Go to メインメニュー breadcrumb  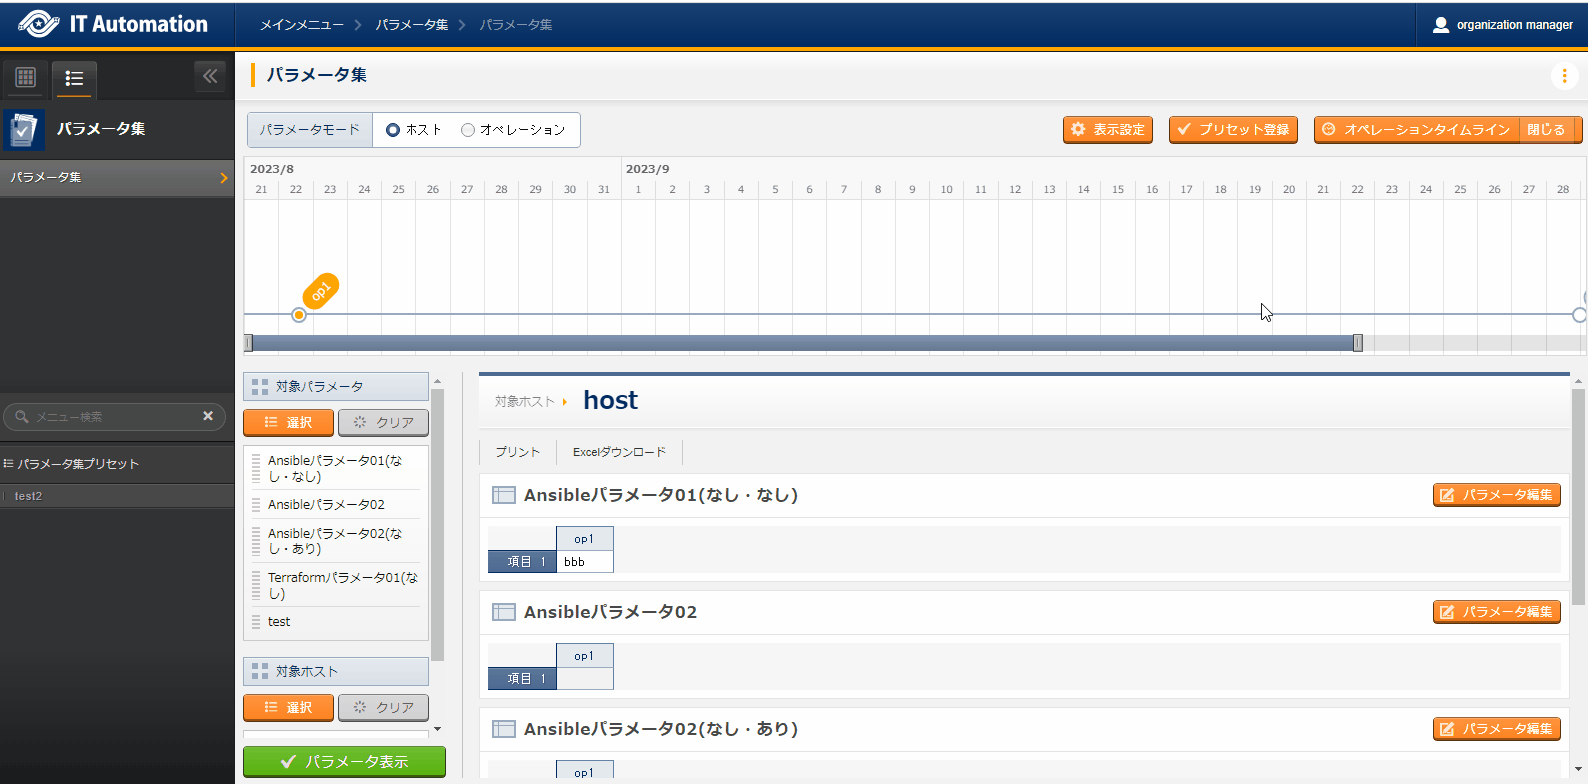coord(301,25)
